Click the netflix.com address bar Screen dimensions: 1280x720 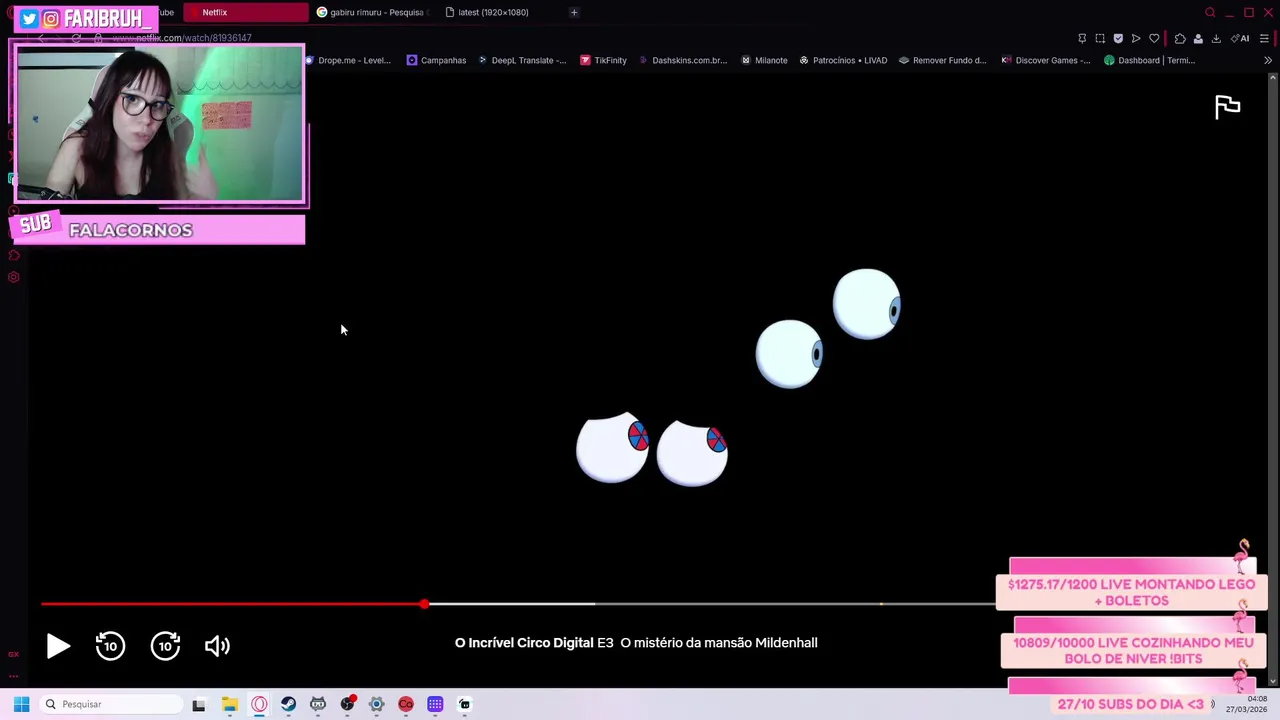pos(183,38)
